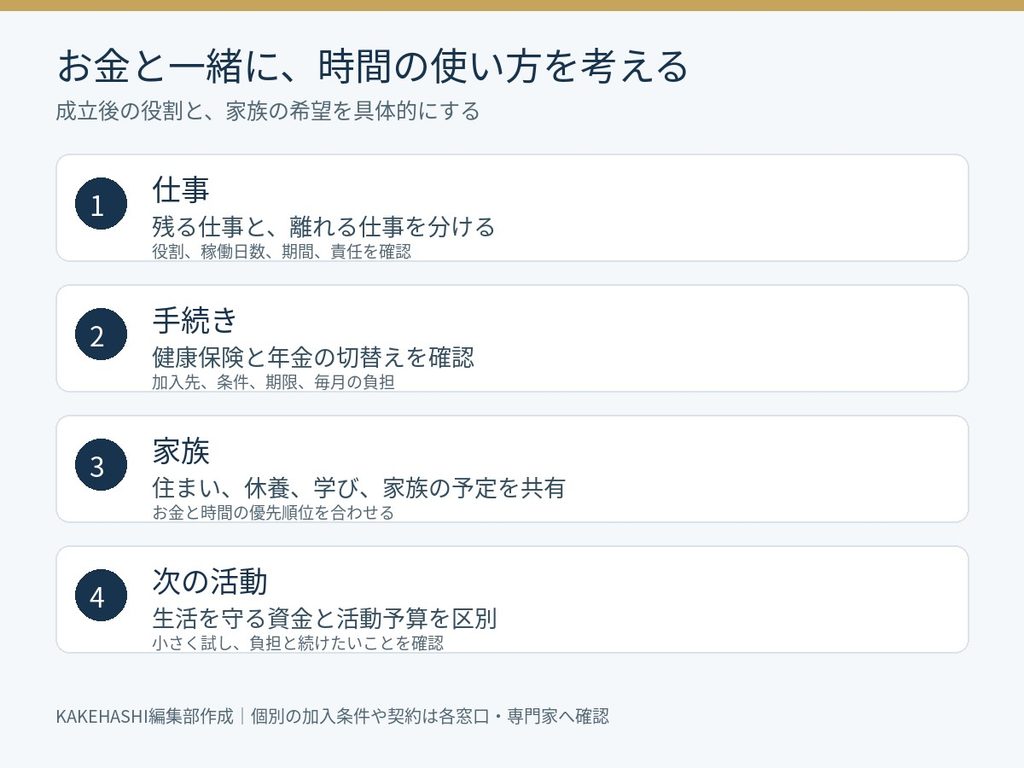Click footer text KAKEHASHI編集部作成
The width and height of the screenshot is (1024, 768).
[x=144, y=716]
